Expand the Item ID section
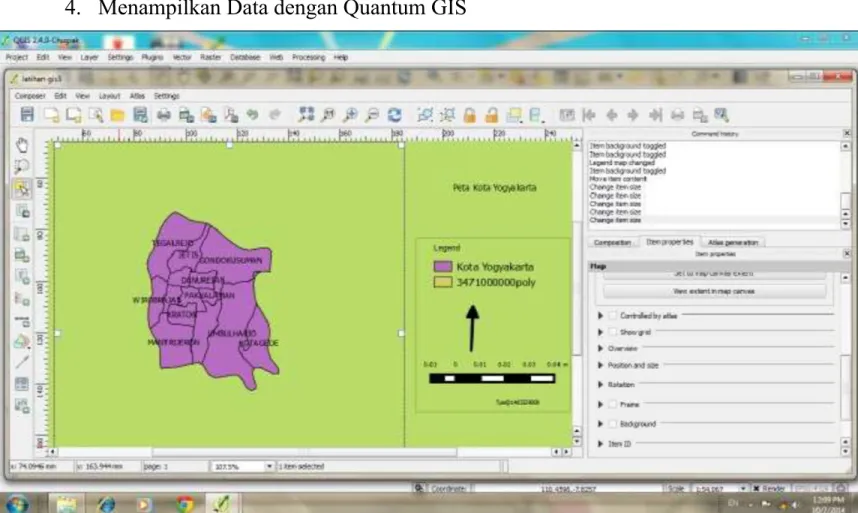Screen dimensions: 858x513 (600, 444)
